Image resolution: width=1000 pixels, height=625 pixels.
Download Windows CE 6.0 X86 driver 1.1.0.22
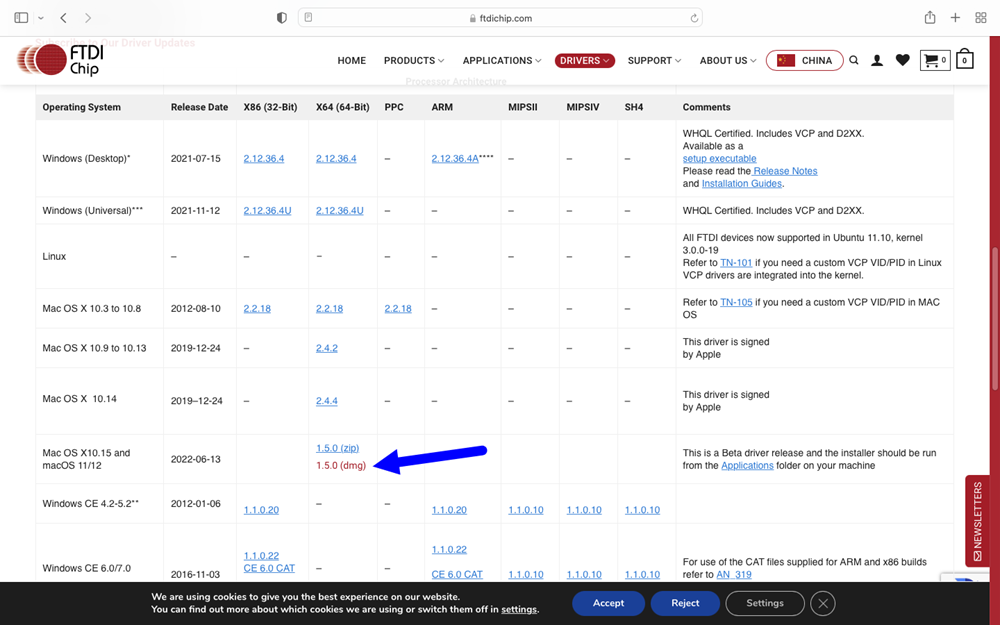point(261,556)
